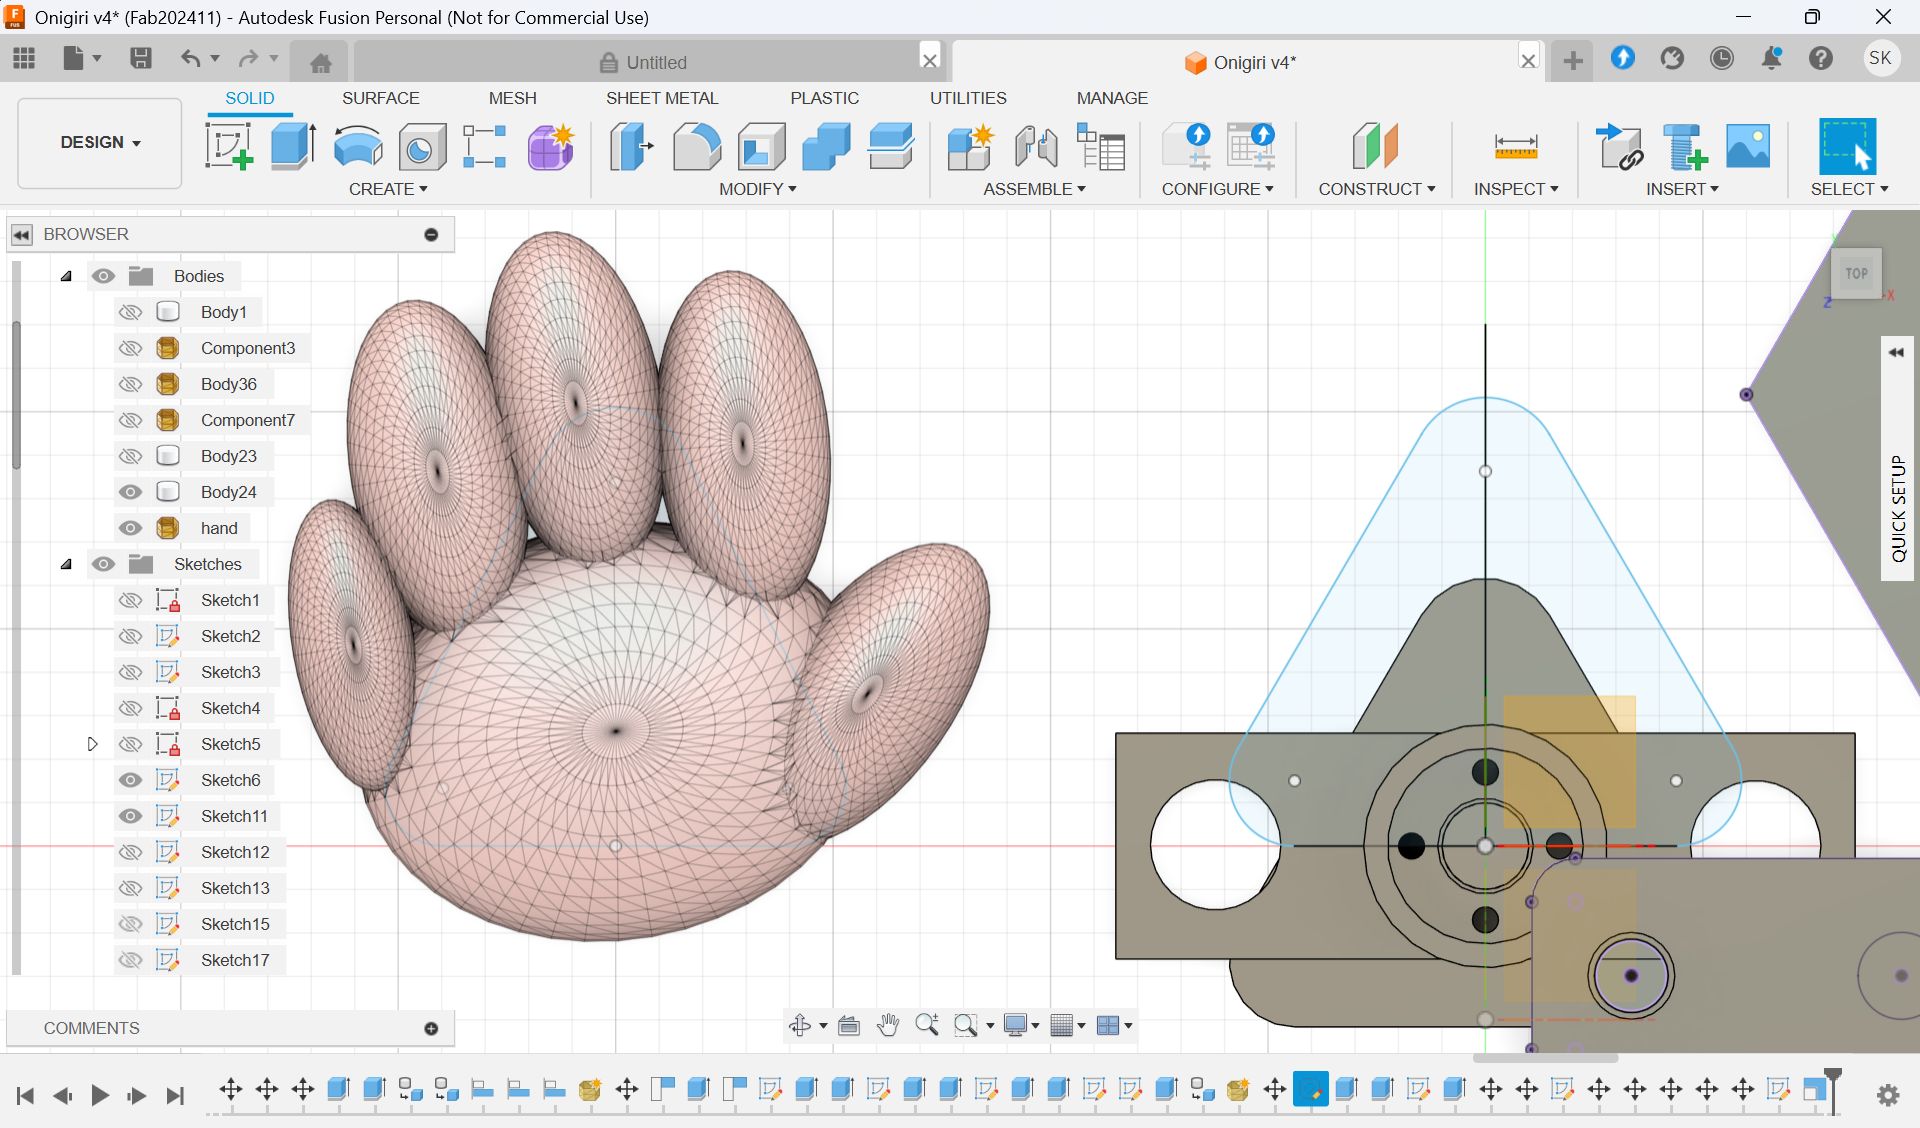Click the Home tab icon
Image resolution: width=1920 pixels, height=1128 pixels.
(x=320, y=62)
